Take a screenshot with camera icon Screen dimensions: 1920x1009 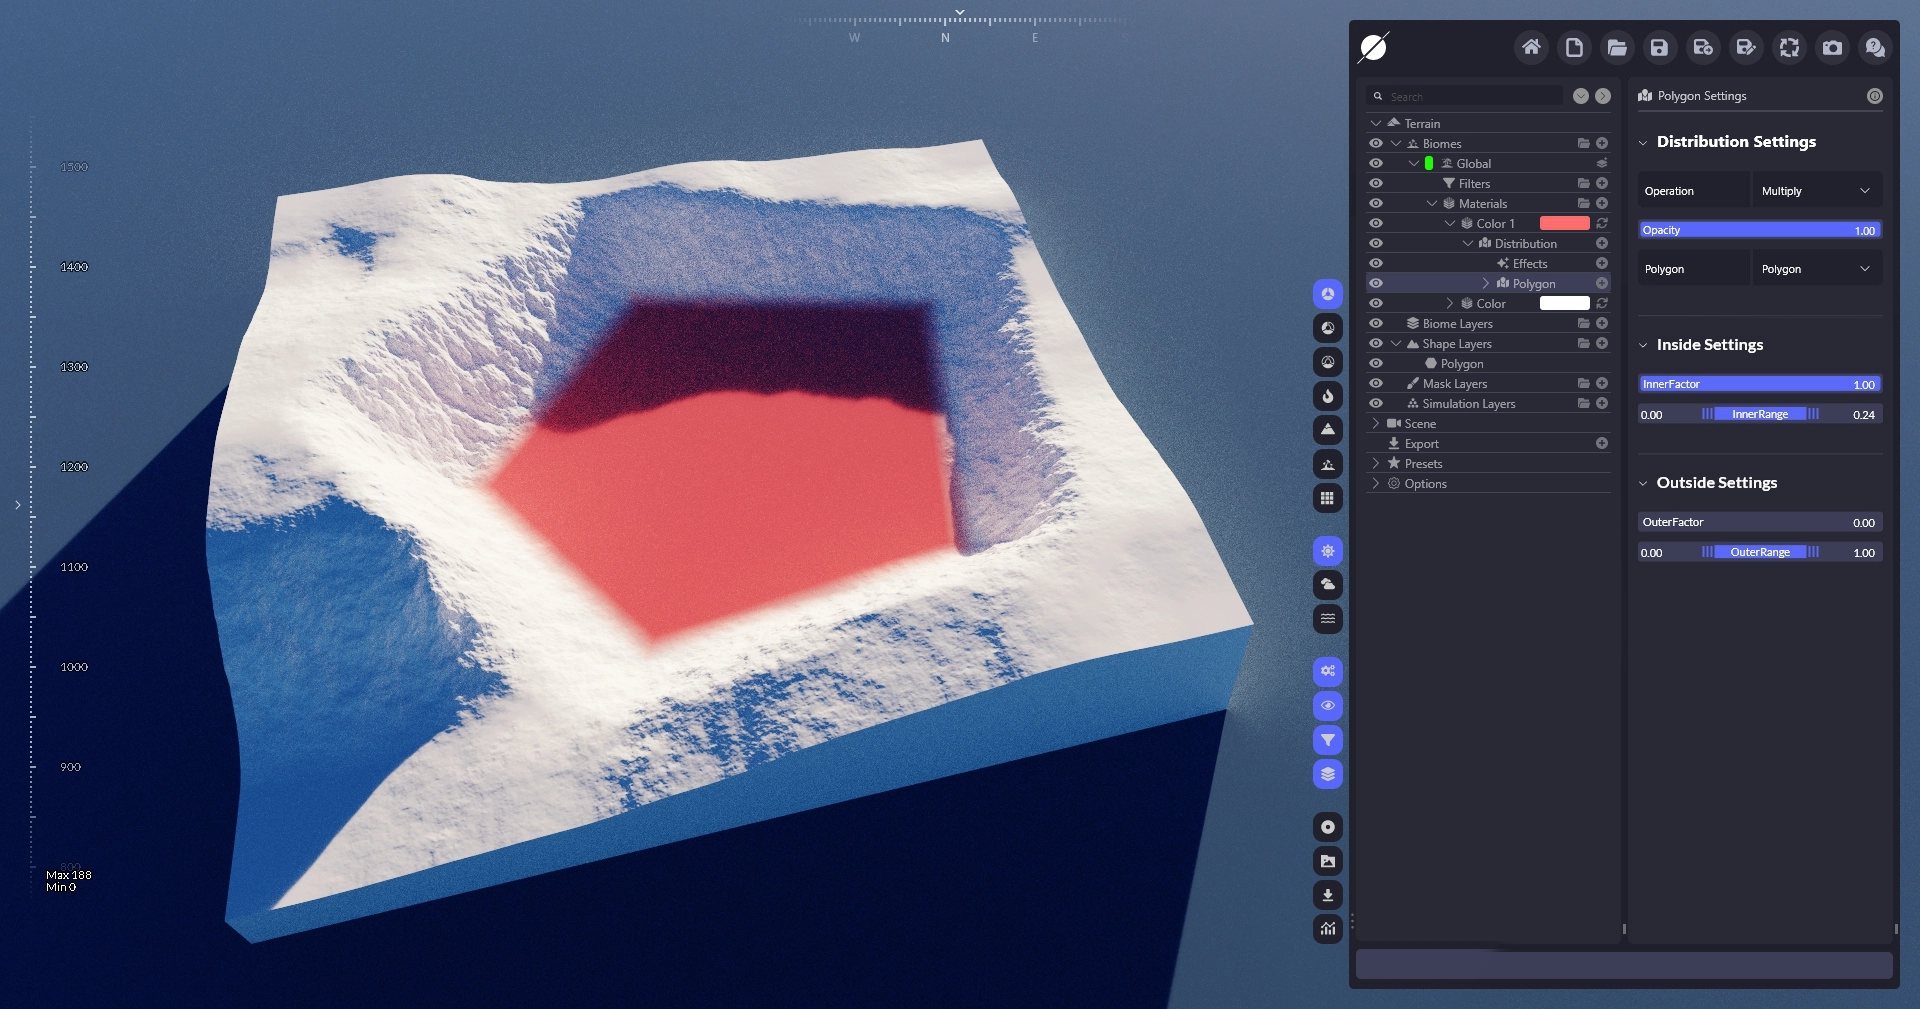pyautogui.click(x=1832, y=48)
